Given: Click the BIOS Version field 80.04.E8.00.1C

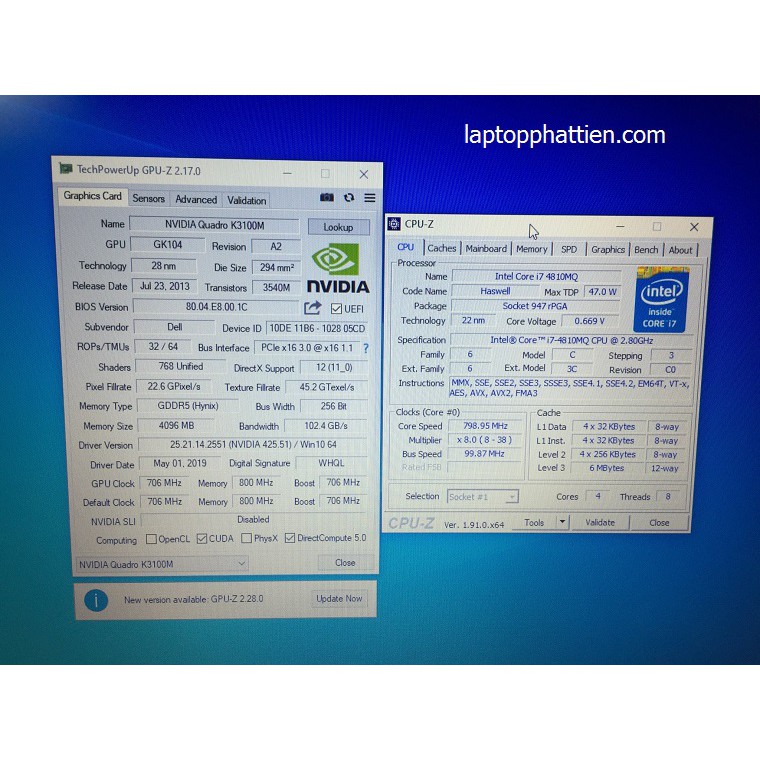Looking at the screenshot, I should 217,307.
